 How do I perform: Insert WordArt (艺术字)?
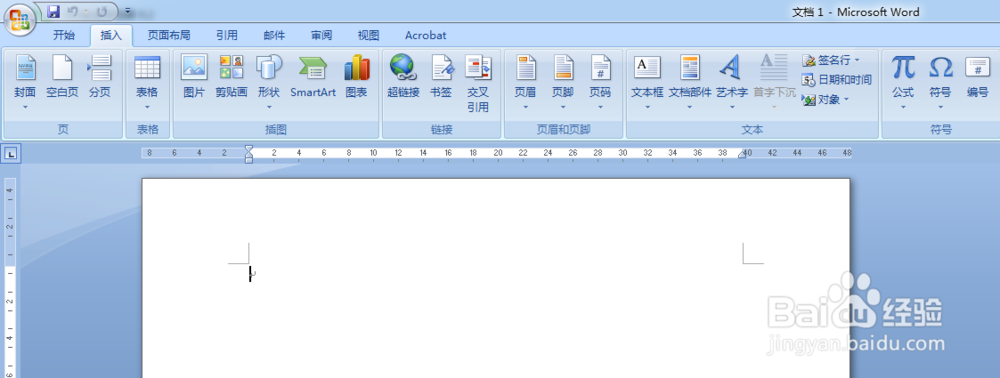pos(732,83)
